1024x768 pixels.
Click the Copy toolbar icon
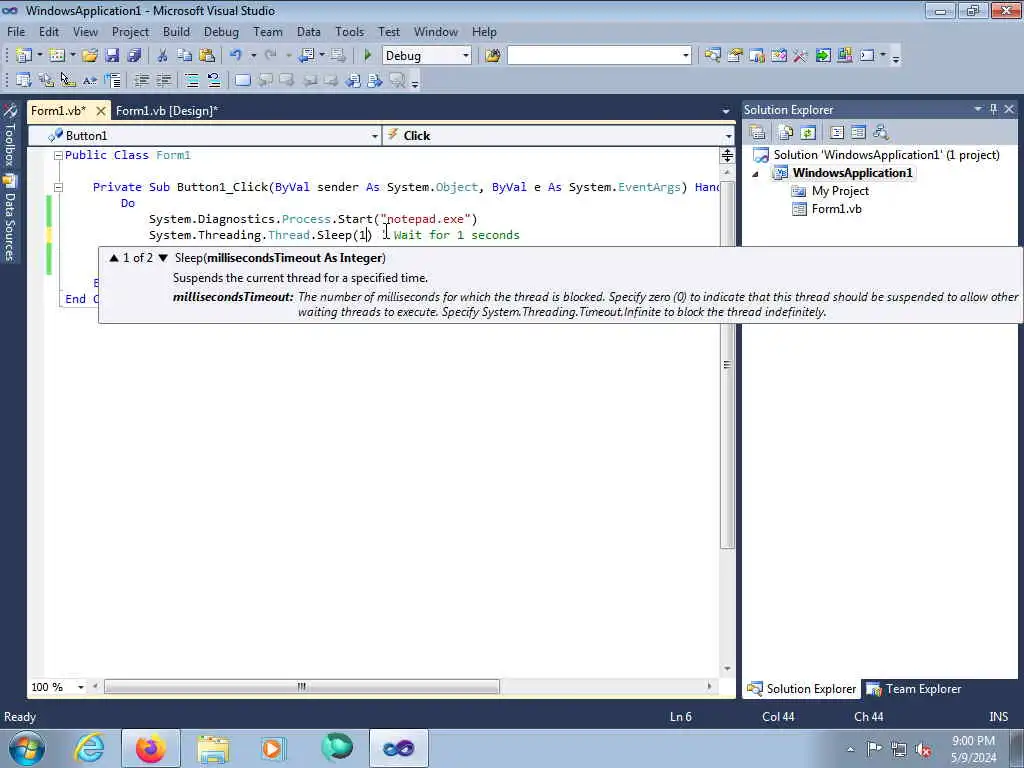pyautogui.click(x=185, y=56)
